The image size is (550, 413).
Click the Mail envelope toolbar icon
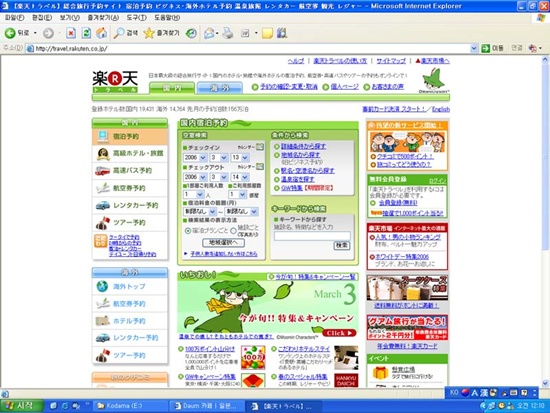(x=209, y=33)
